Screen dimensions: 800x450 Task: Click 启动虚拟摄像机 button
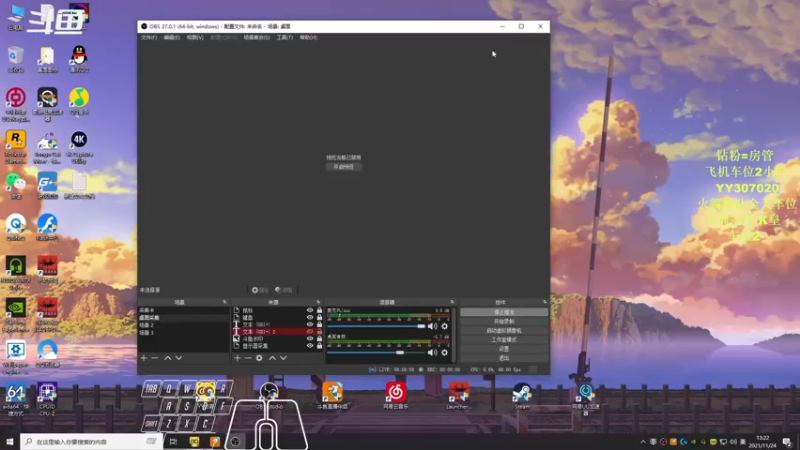pos(504,331)
